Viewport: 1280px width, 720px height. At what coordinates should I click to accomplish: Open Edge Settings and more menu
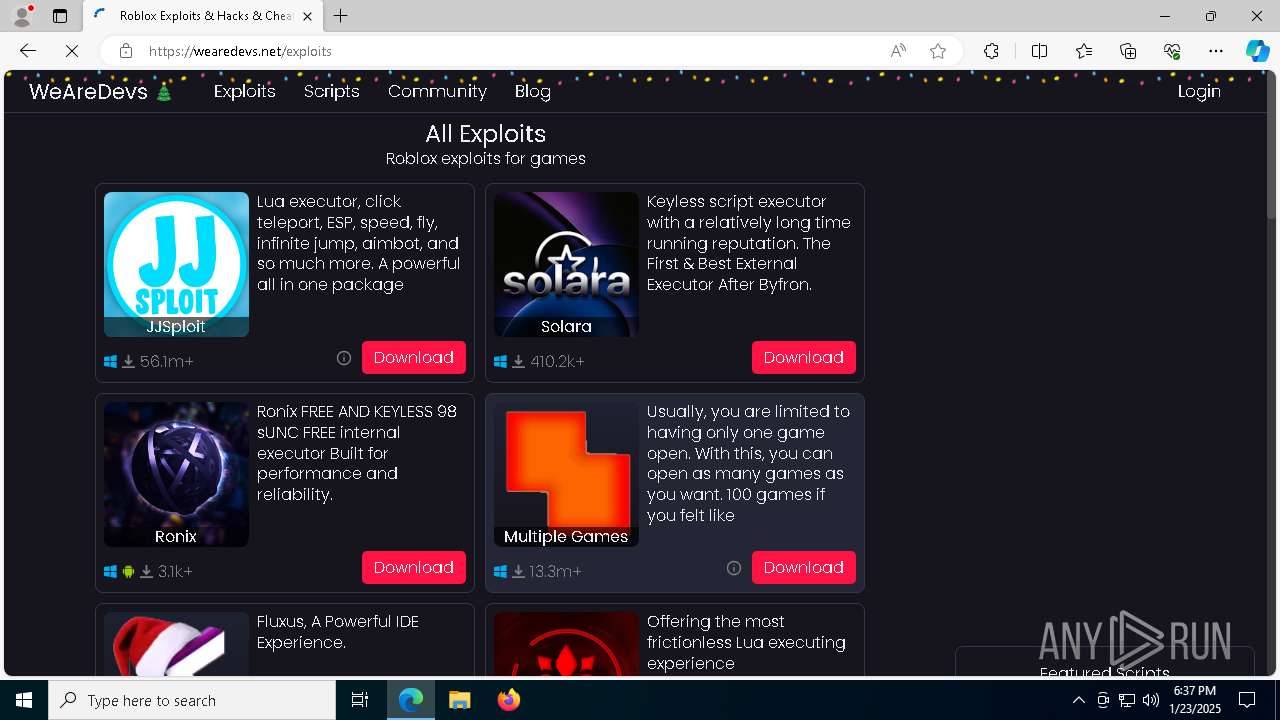(1216, 51)
